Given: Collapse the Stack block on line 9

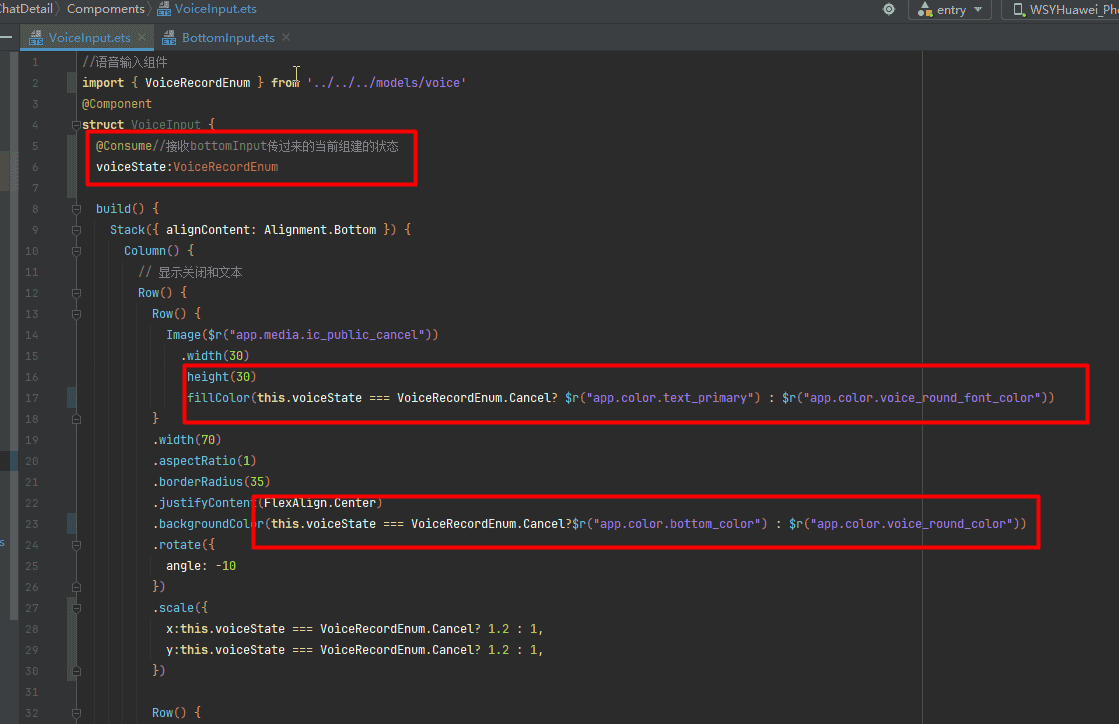Looking at the screenshot, I should [75, 230].
